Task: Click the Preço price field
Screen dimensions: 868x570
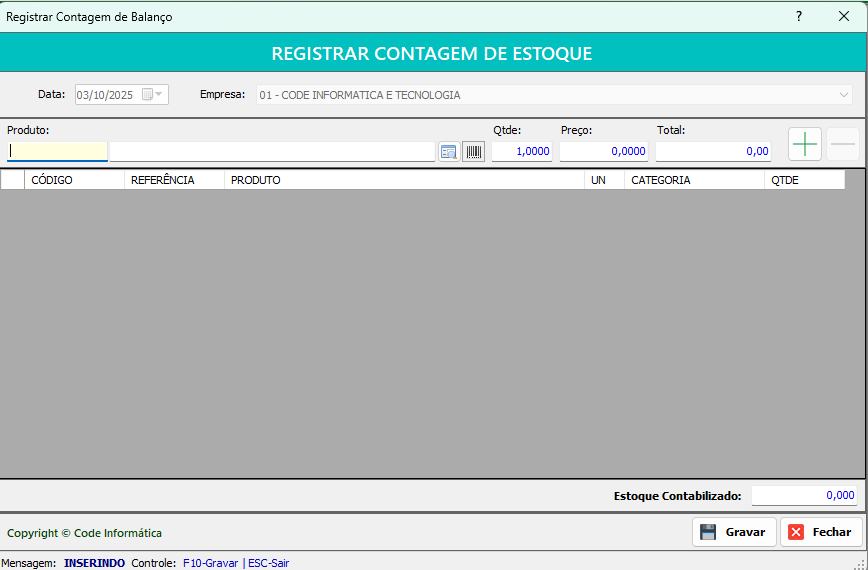Action: (604, 151)
